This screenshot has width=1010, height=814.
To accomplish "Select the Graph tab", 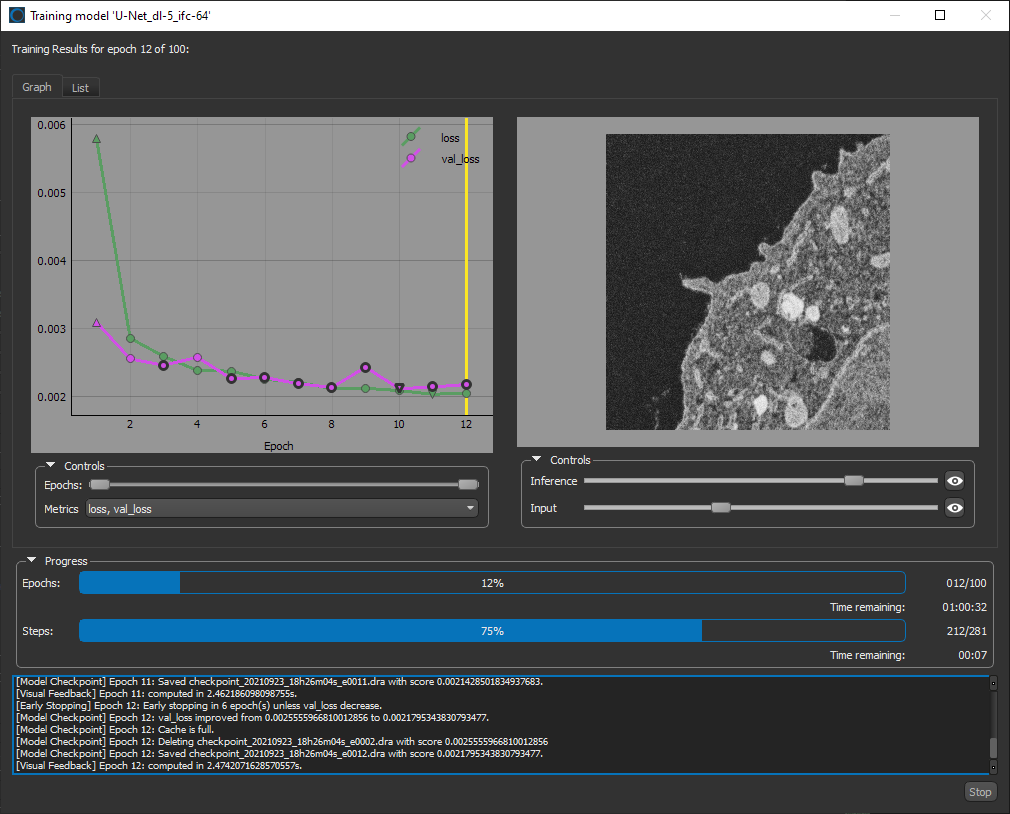I will tap(37, 87).
